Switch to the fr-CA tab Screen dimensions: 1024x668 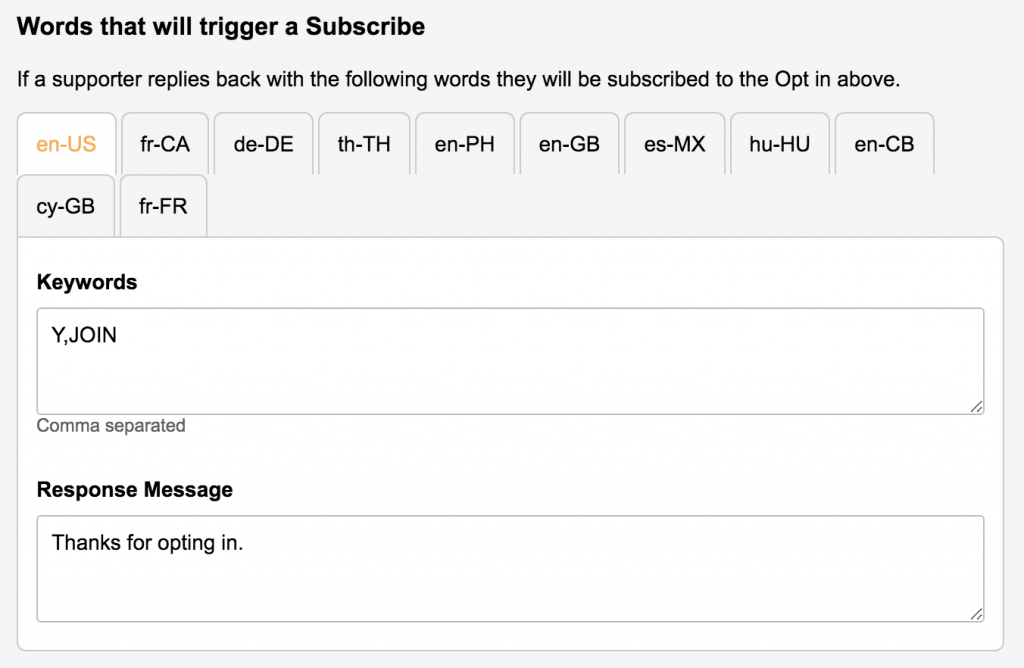pos(165,144)
